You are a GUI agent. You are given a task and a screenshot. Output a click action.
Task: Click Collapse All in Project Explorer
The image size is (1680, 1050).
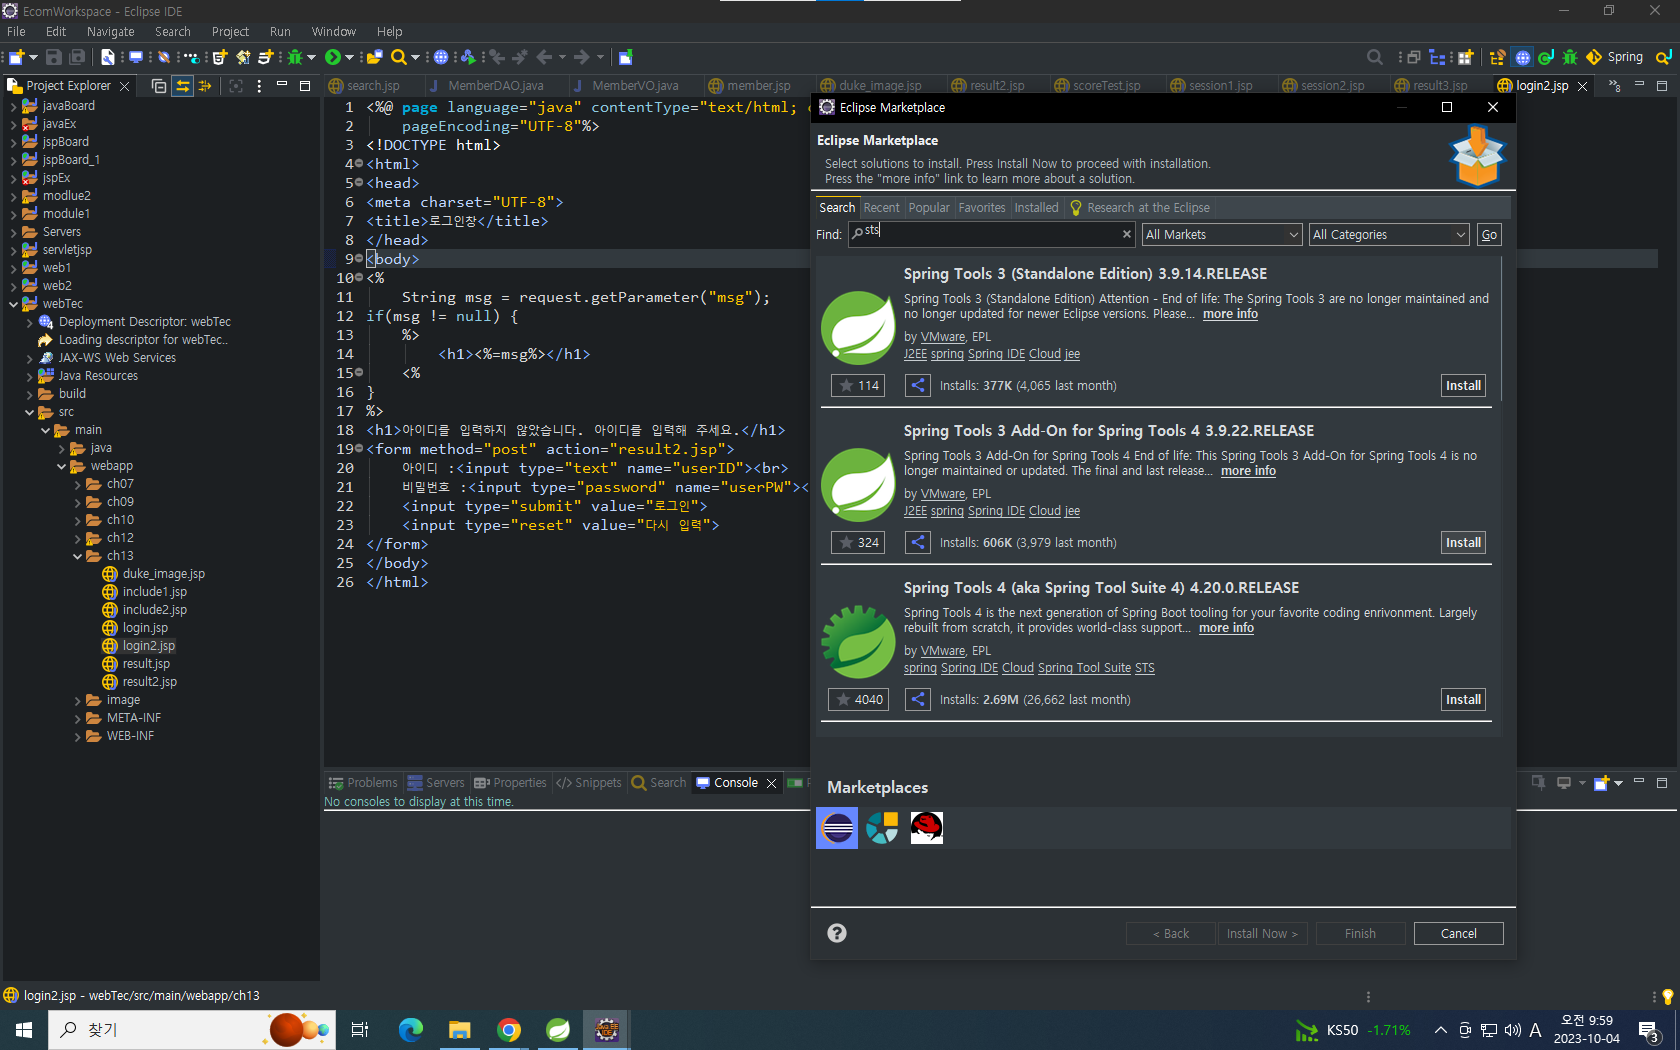point(159,86)
